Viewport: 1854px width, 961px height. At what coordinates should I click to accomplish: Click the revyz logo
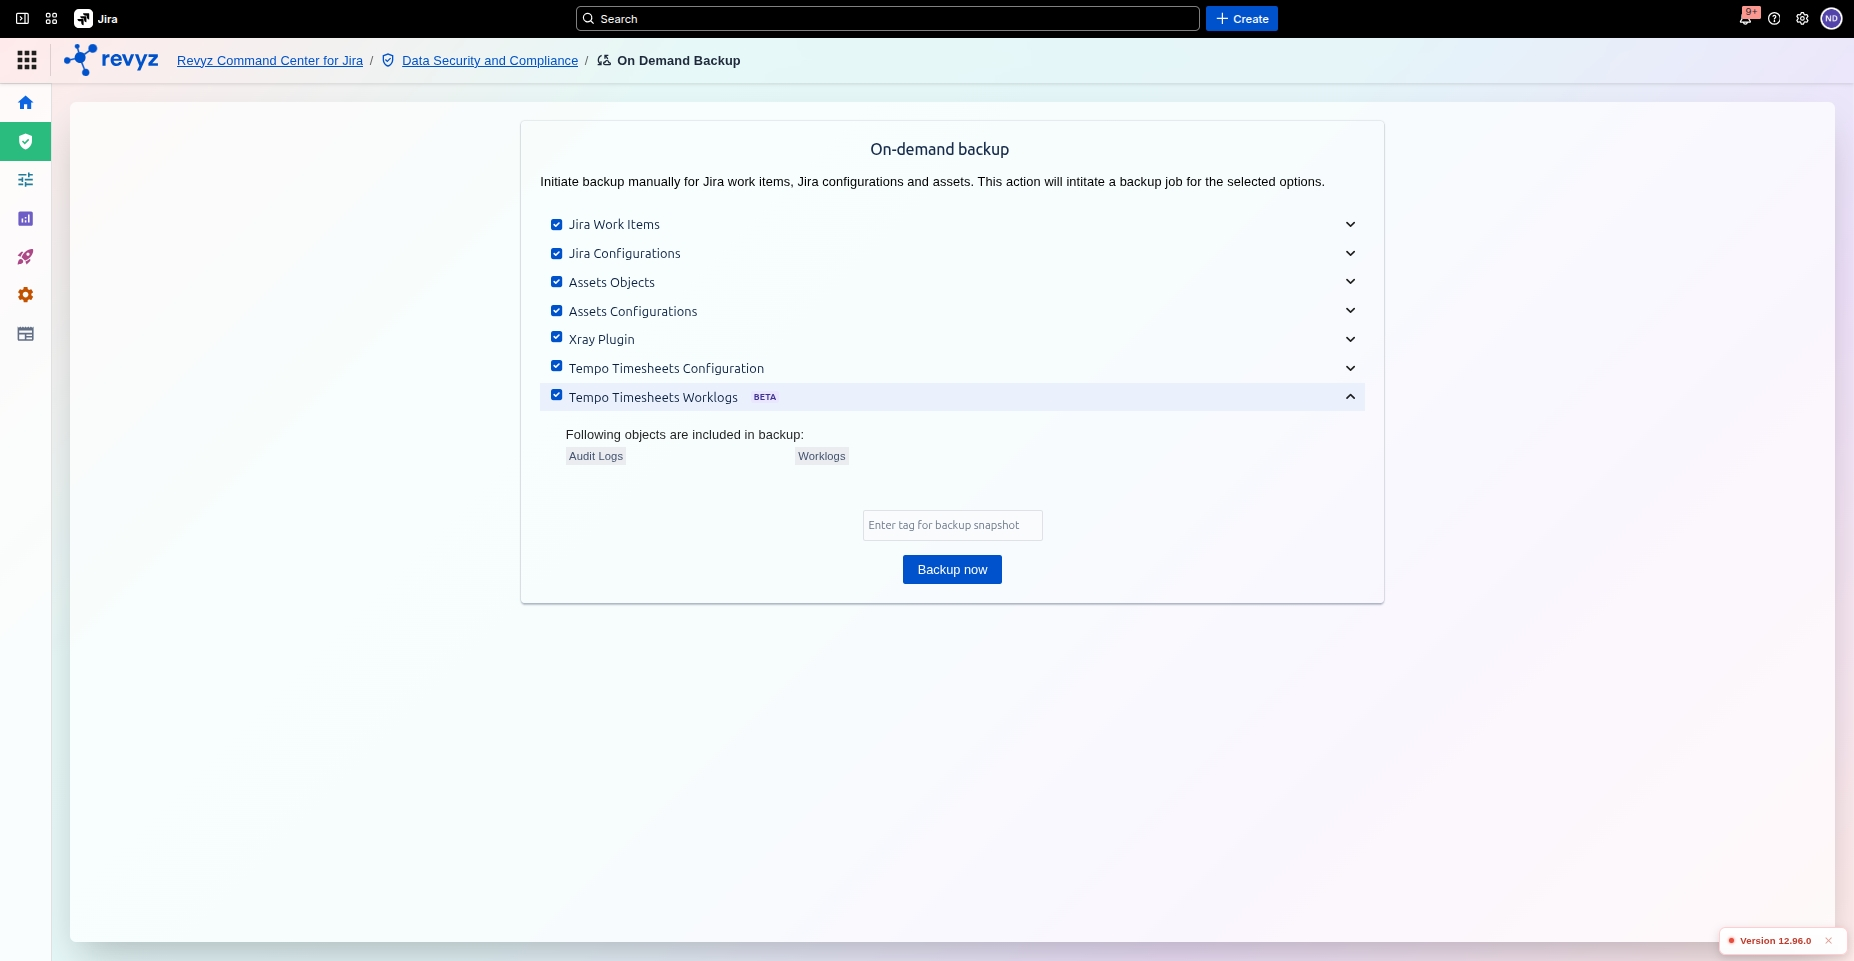(x=111, y=60)
